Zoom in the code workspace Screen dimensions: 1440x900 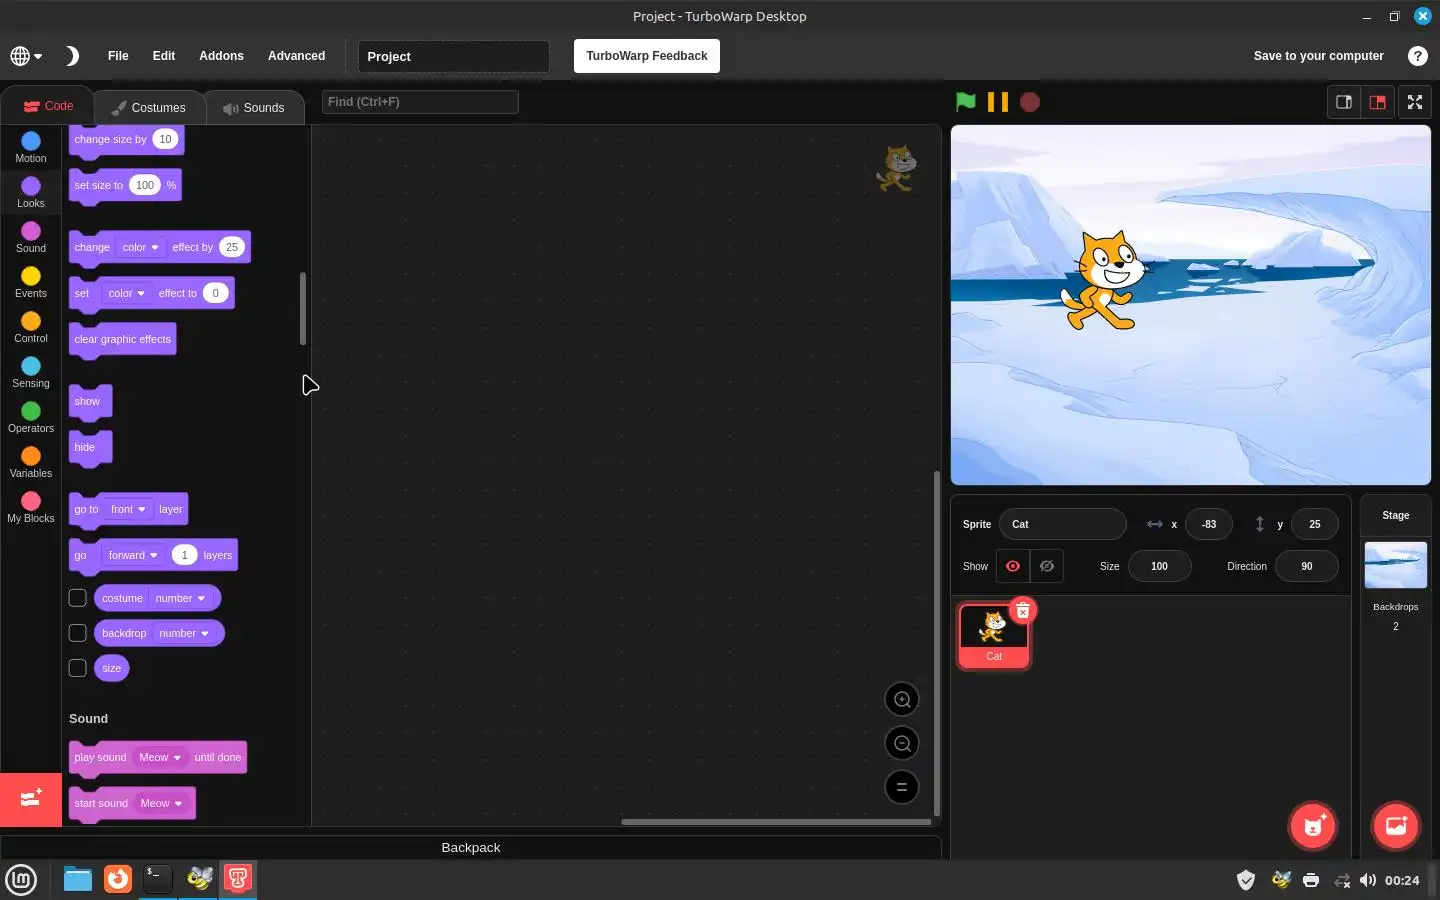tap(902, 699)
